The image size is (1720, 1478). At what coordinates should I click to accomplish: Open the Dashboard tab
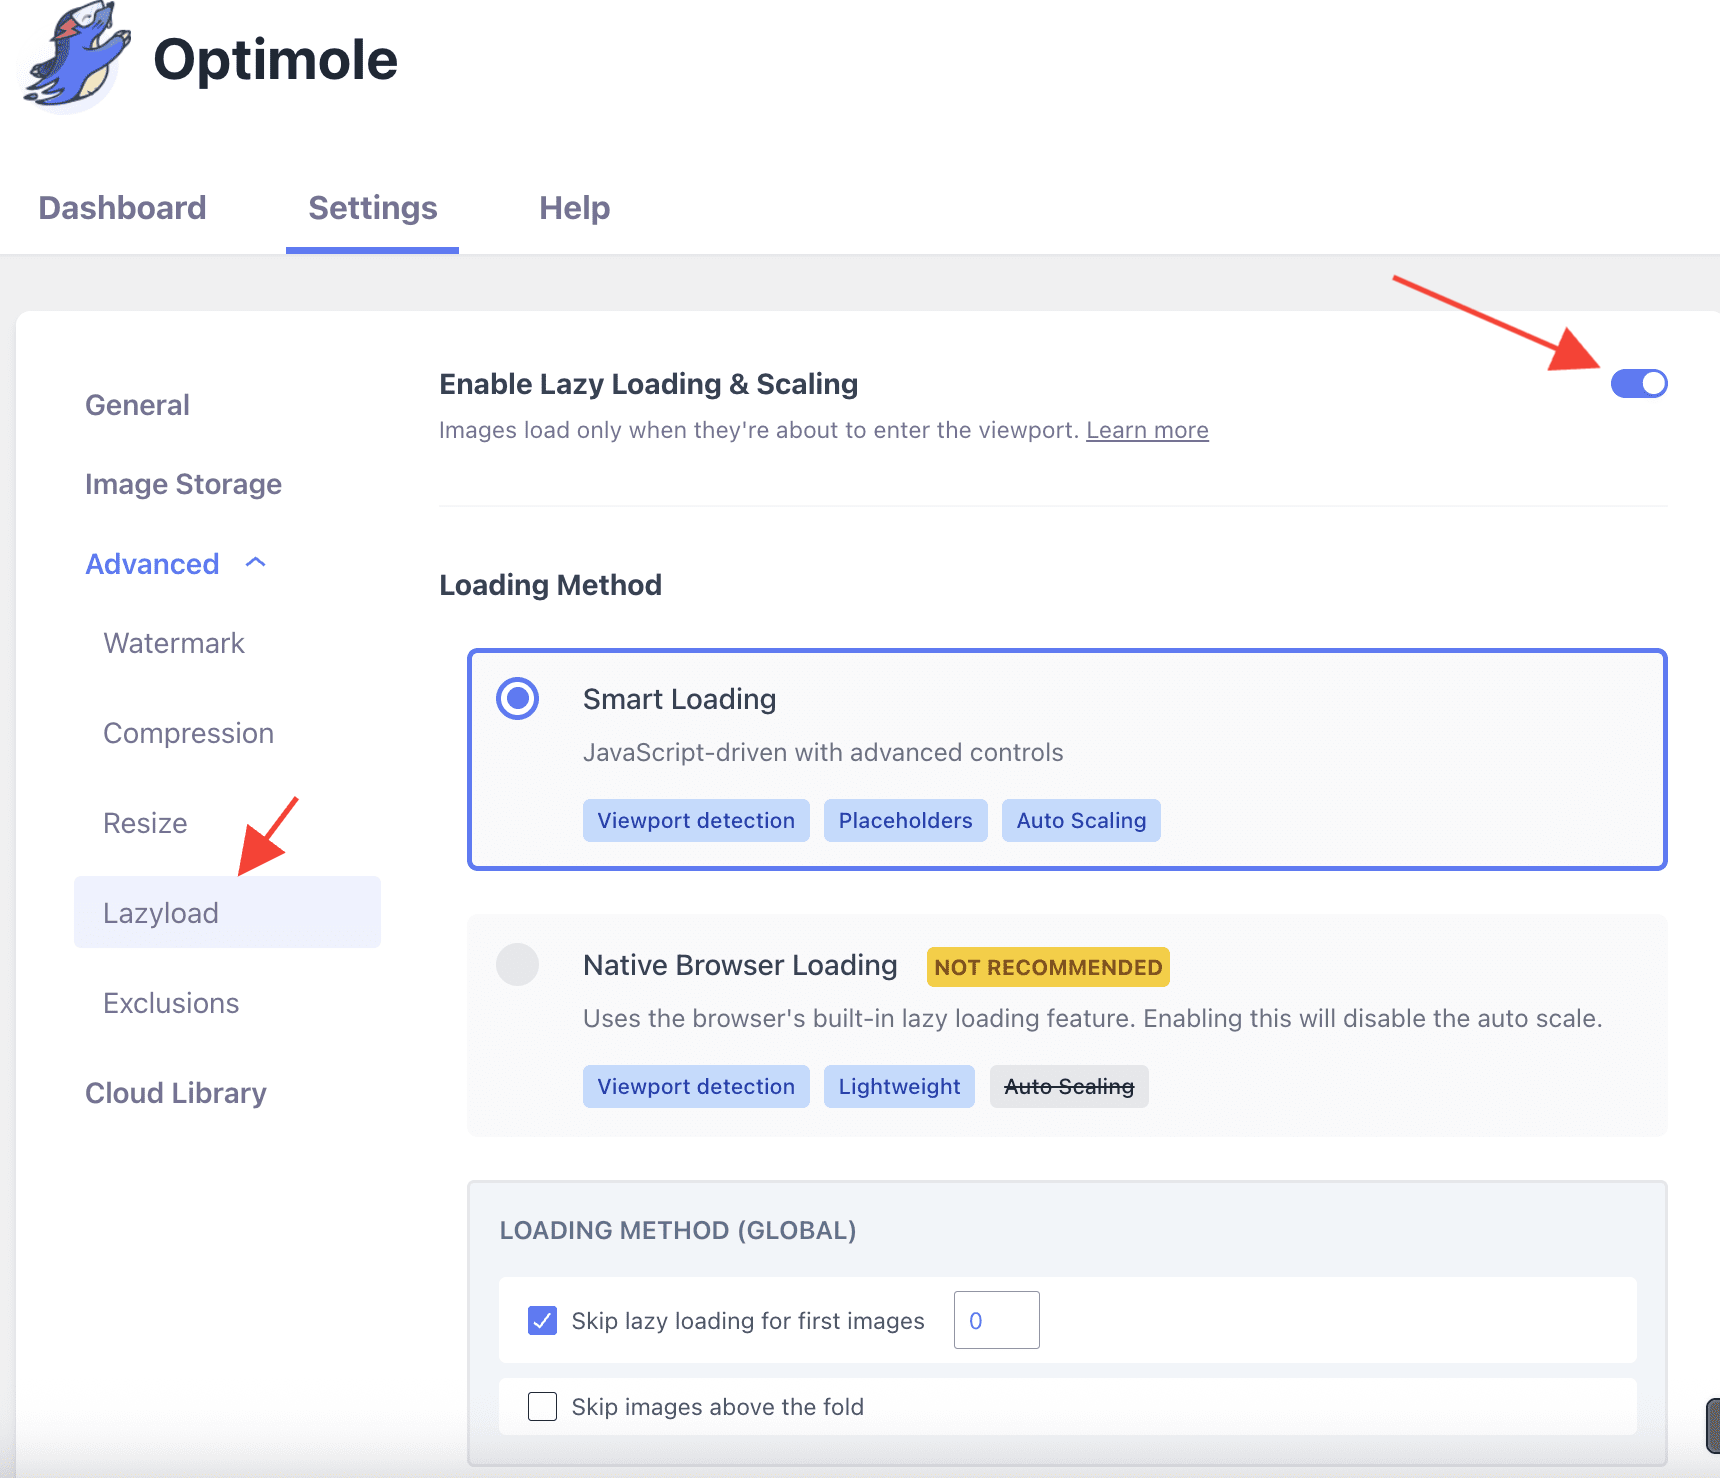pyautogui.click(x=122, y=208)
